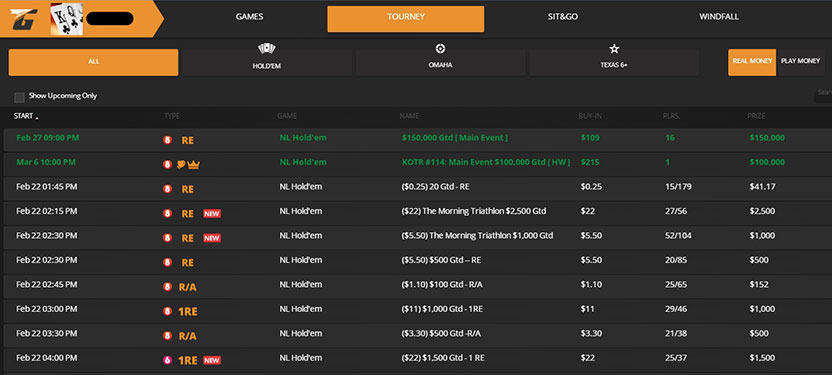Click the search field at right edge
This screenshot has height=375, width=832.
tap(823, 97)
